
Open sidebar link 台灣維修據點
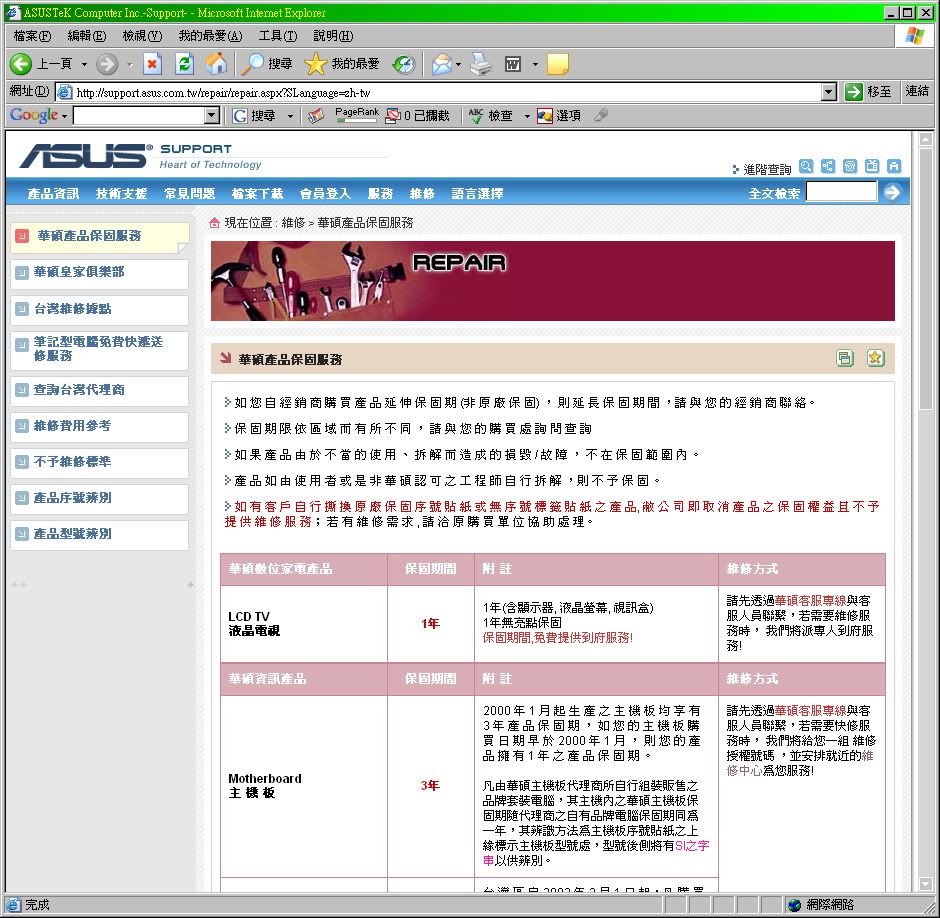click(x=72, y=308)
